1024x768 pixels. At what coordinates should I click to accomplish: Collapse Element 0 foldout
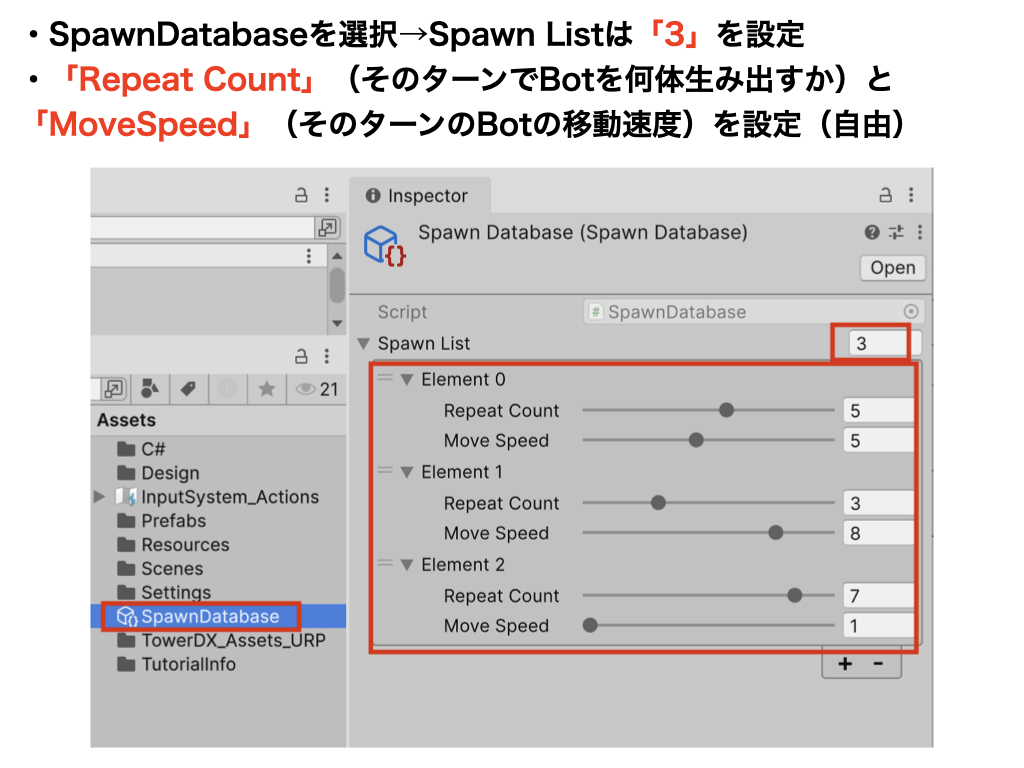(x=407, y=379)
